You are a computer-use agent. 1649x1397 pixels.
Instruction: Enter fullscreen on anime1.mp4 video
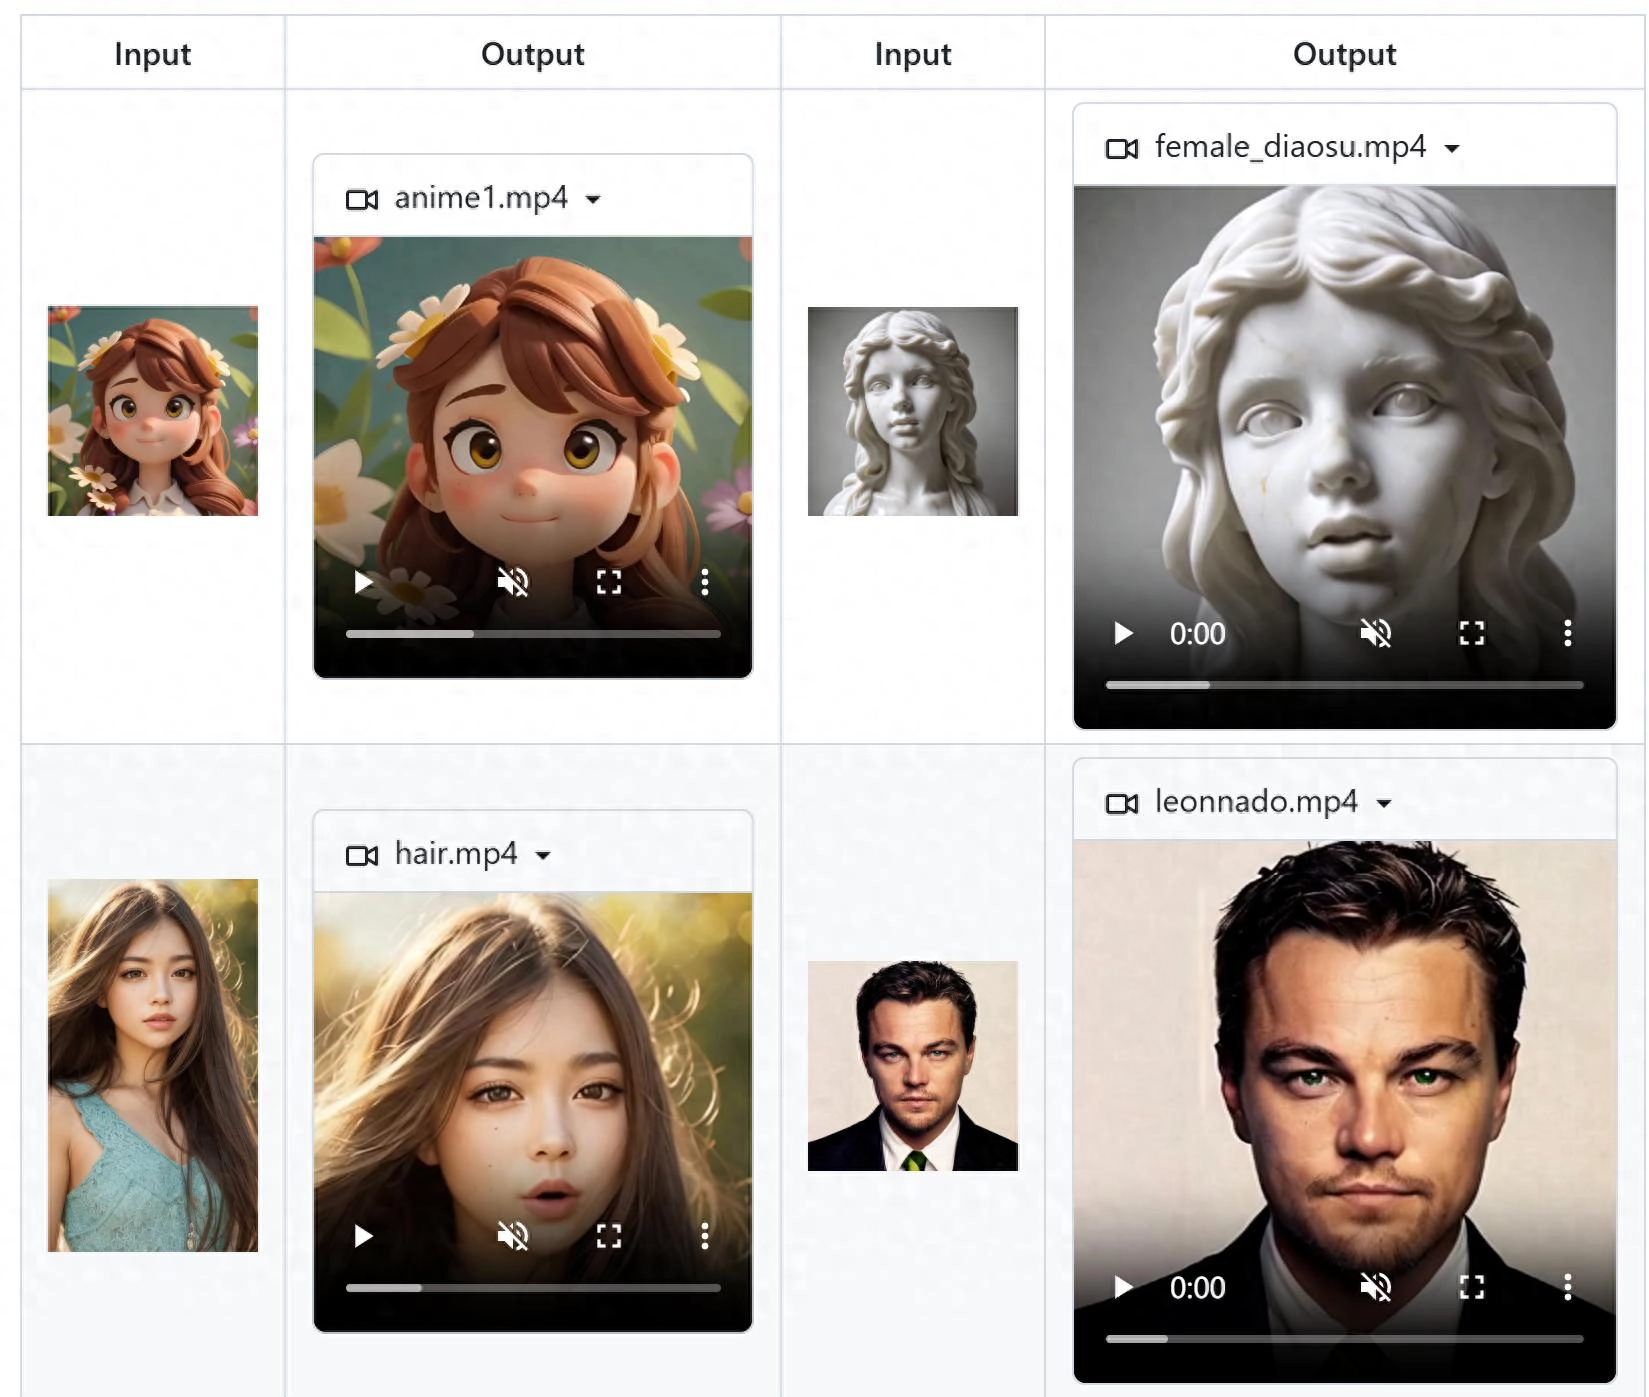point(609,582)
